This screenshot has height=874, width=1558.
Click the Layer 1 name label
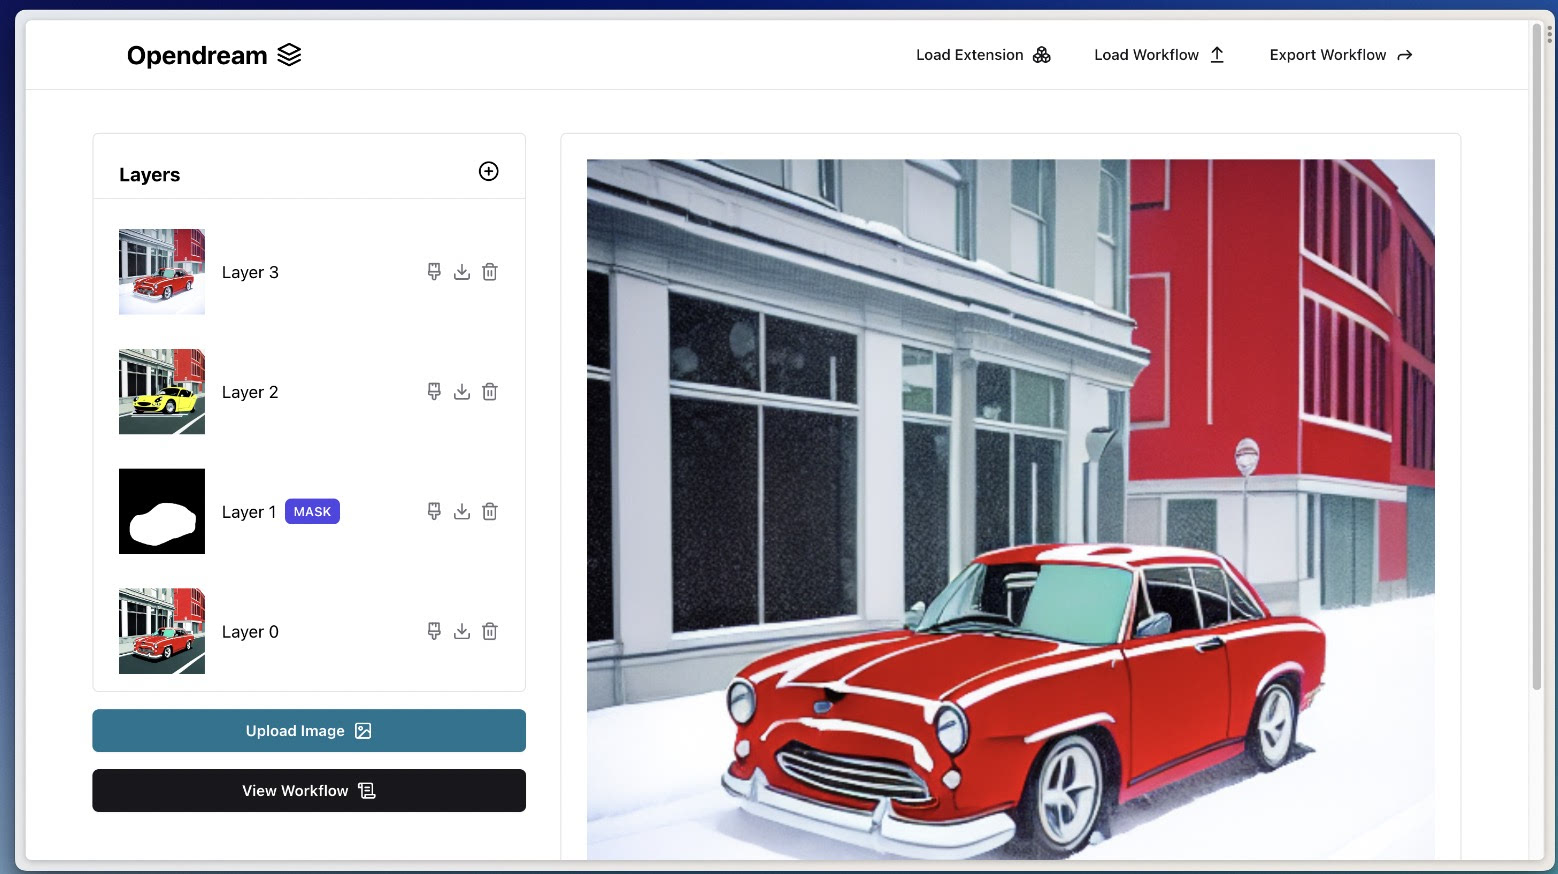pyautogui.click(x=249, y=512)
